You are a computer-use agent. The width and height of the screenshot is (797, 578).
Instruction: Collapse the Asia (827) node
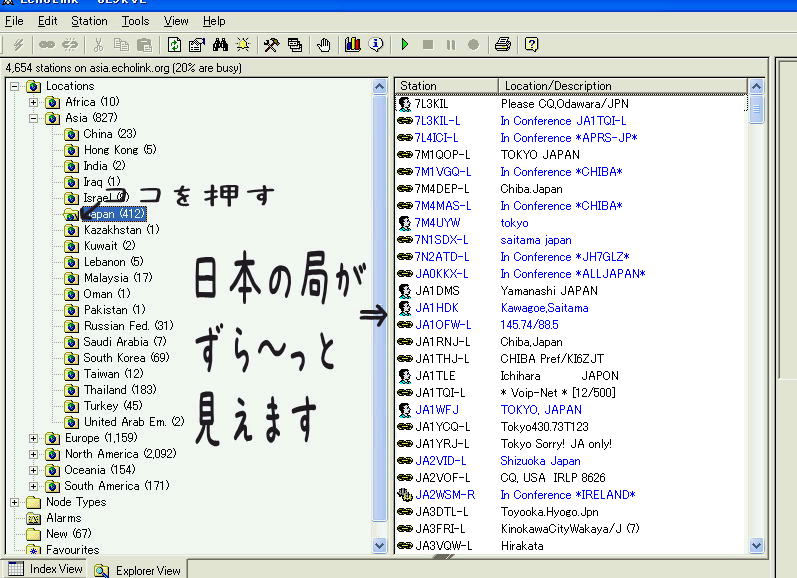point(34,118)
